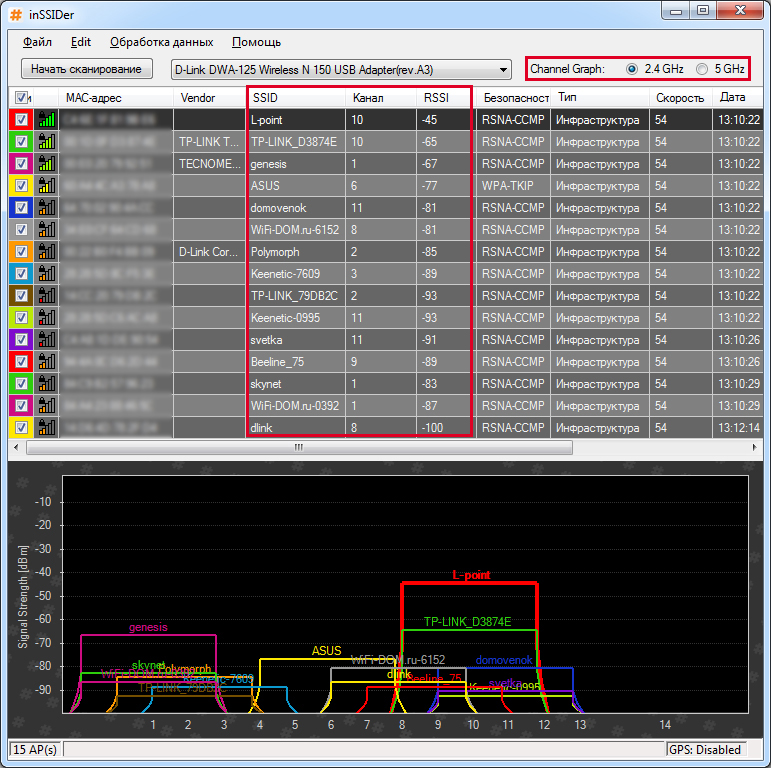This screenshot has width=771, height=768.
Task: Click the Keenetic-7609 blue color swatch
Action: [x=21, y=273]
